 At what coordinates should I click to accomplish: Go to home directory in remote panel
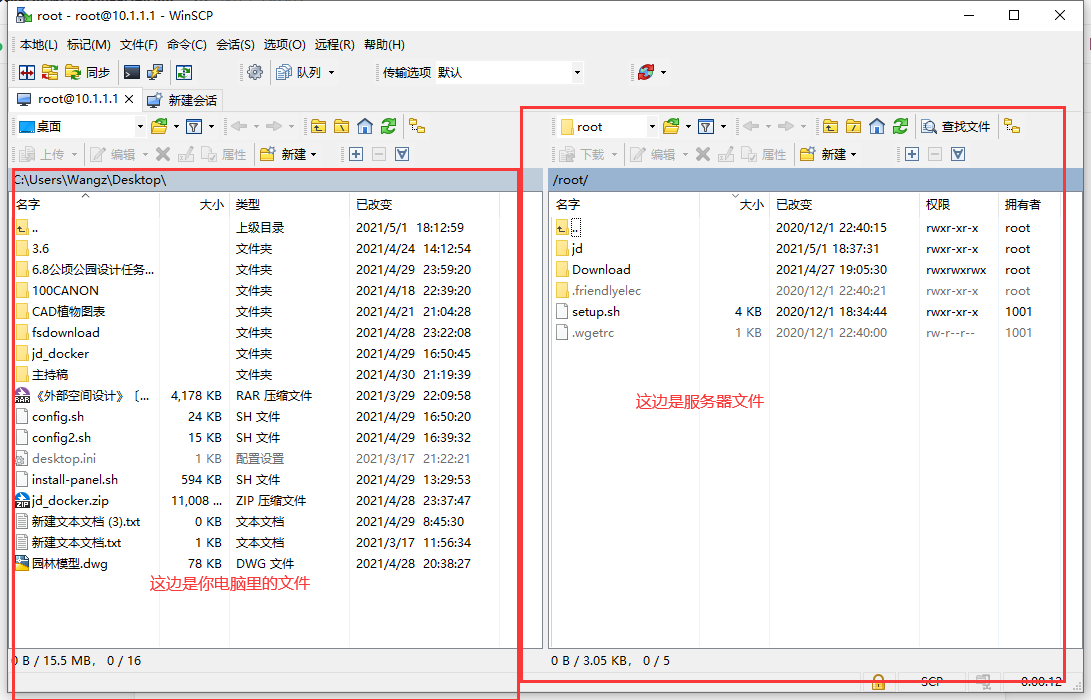point(877,126)
